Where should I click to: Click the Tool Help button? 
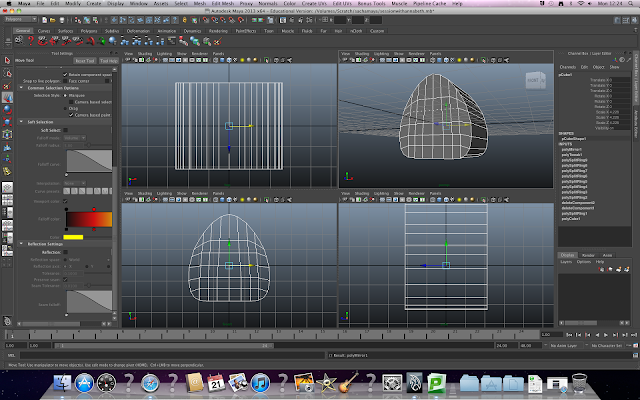pos(109,61)
